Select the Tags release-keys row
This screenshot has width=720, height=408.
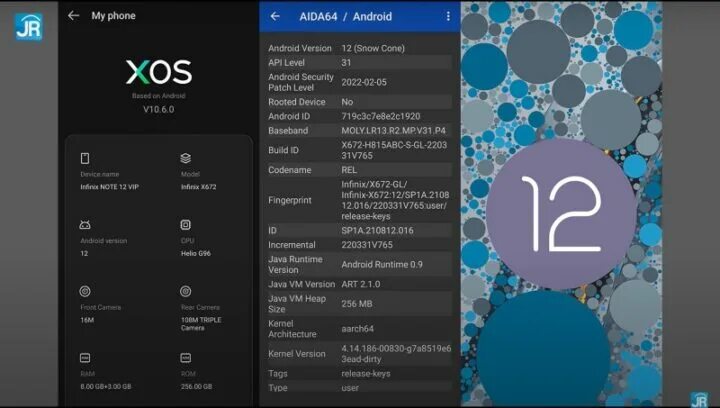tap(360, 374)
